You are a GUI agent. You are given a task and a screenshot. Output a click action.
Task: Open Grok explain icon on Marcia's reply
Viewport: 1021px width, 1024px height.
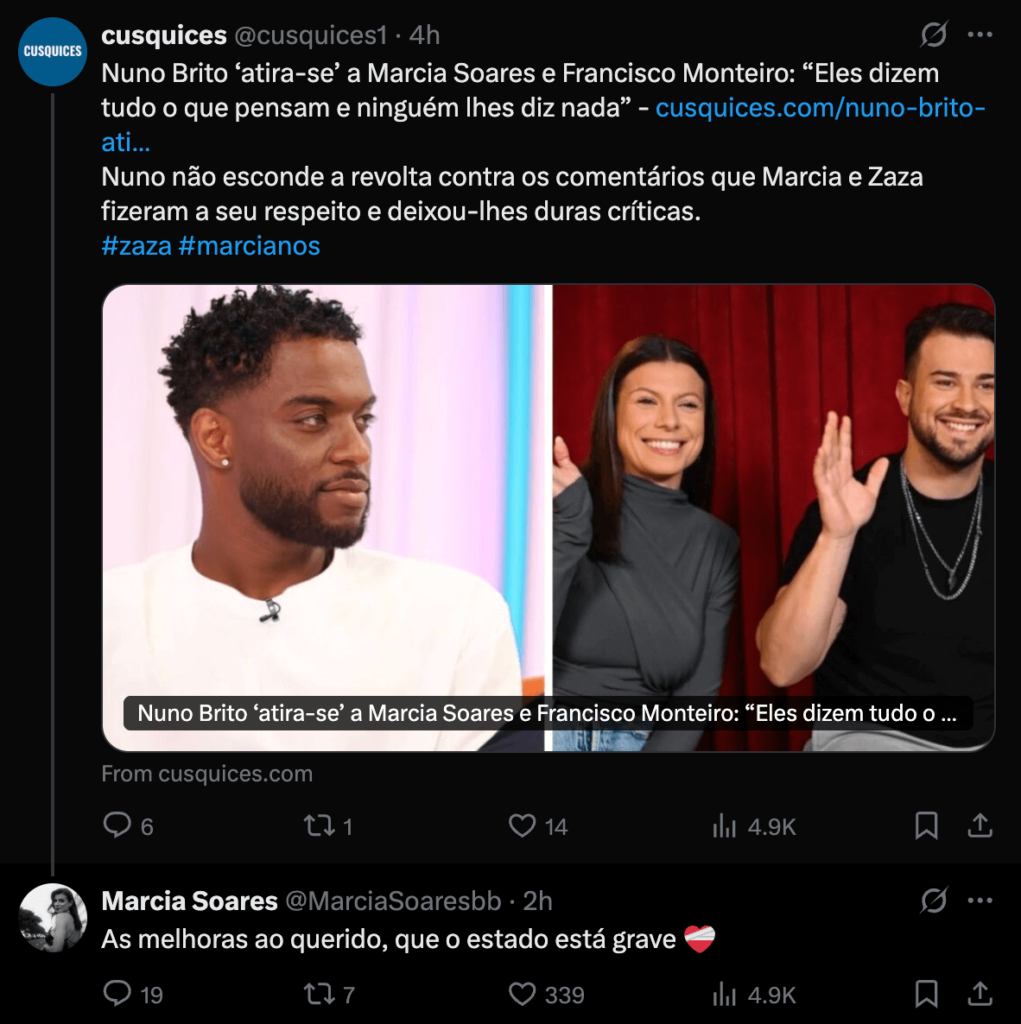pos(933,901)
